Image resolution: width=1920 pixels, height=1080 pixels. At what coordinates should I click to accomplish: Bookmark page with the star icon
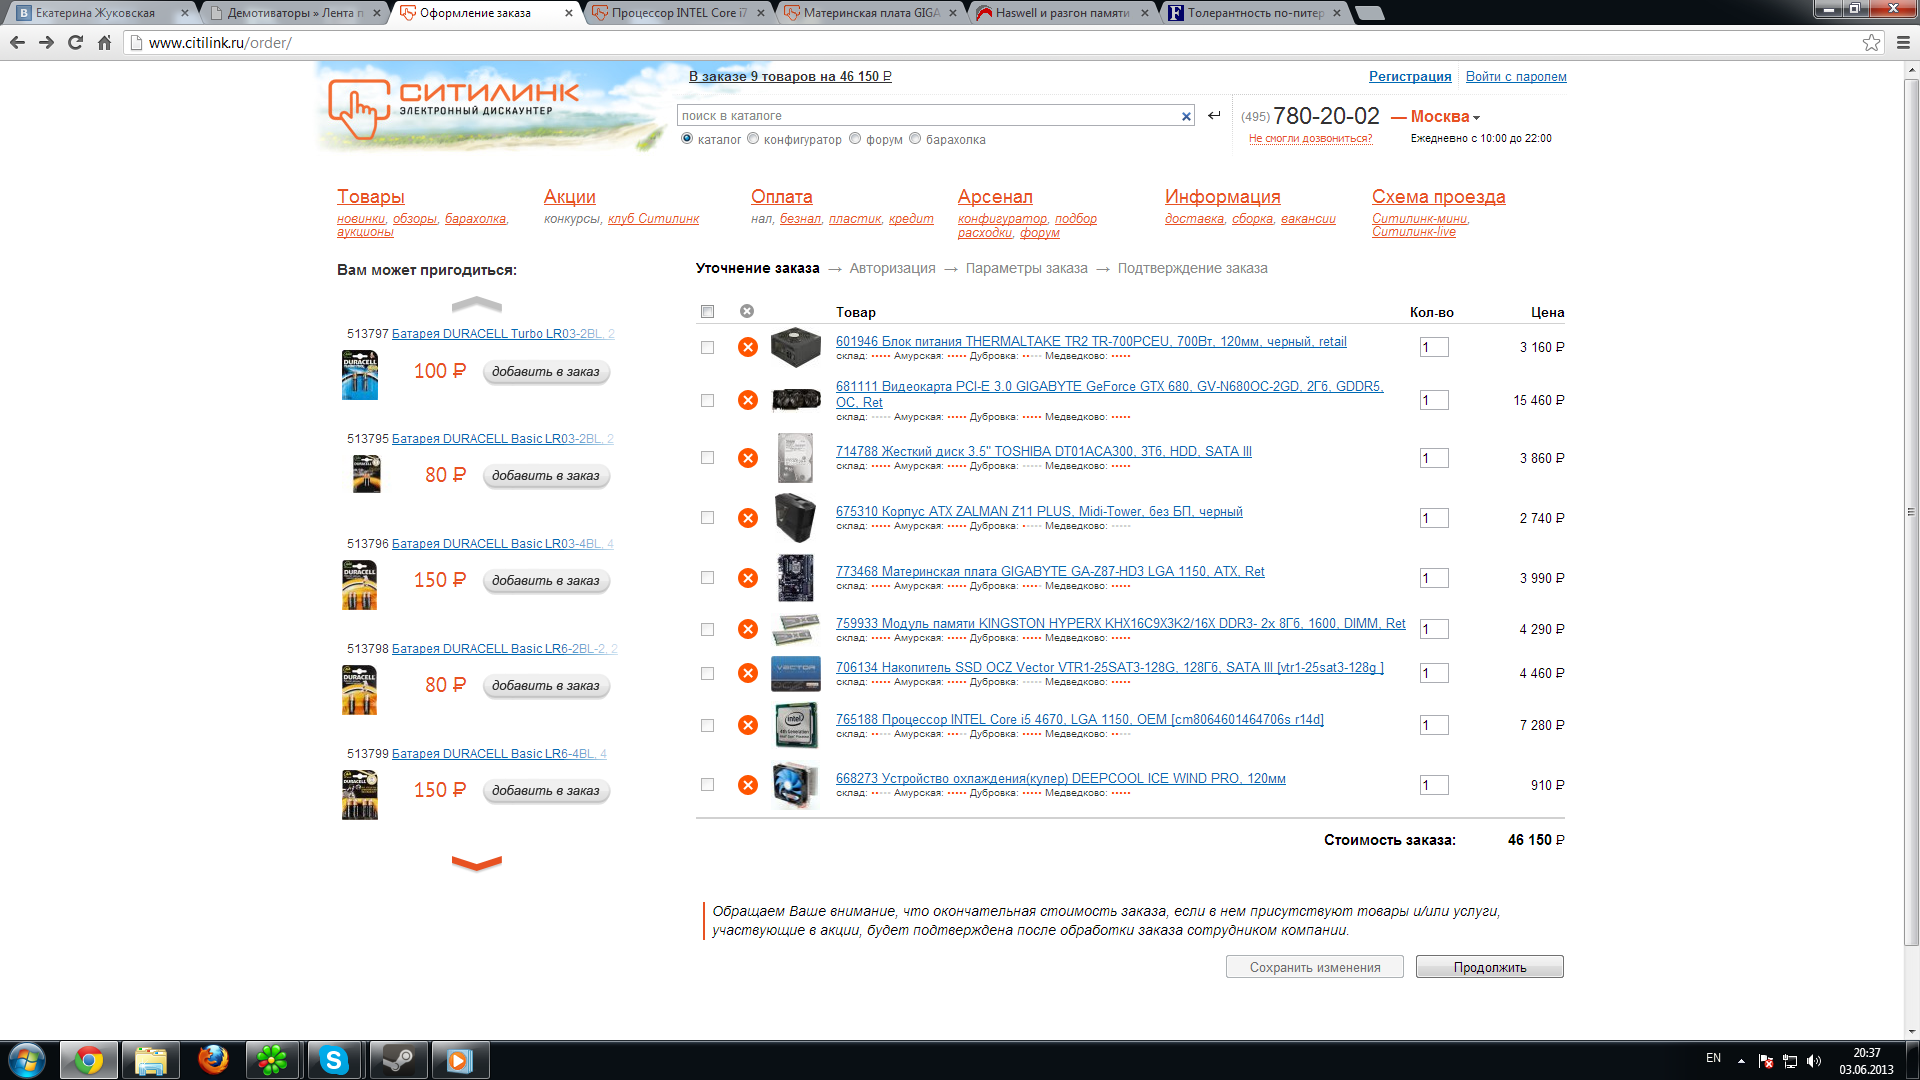pos(1871,43)
